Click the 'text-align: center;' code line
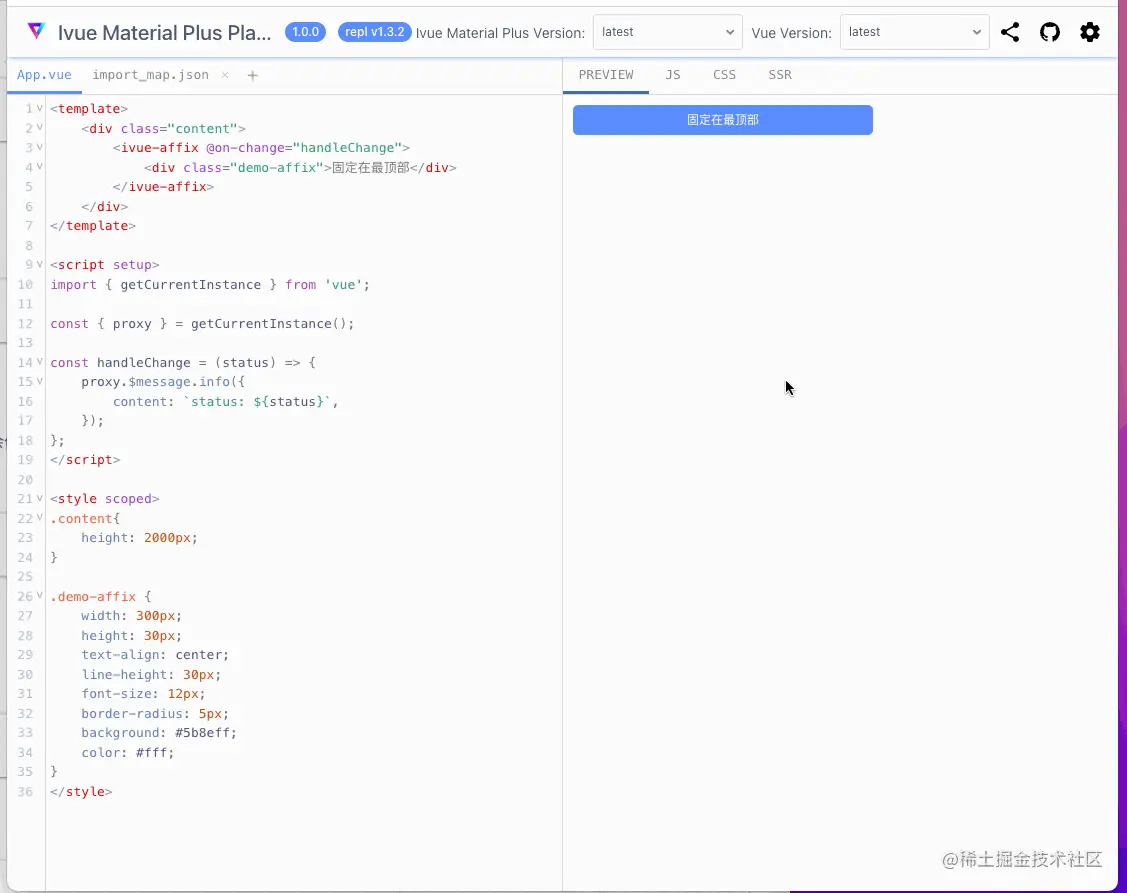This screenshot has height=893, width=1127. coord(155,655)
